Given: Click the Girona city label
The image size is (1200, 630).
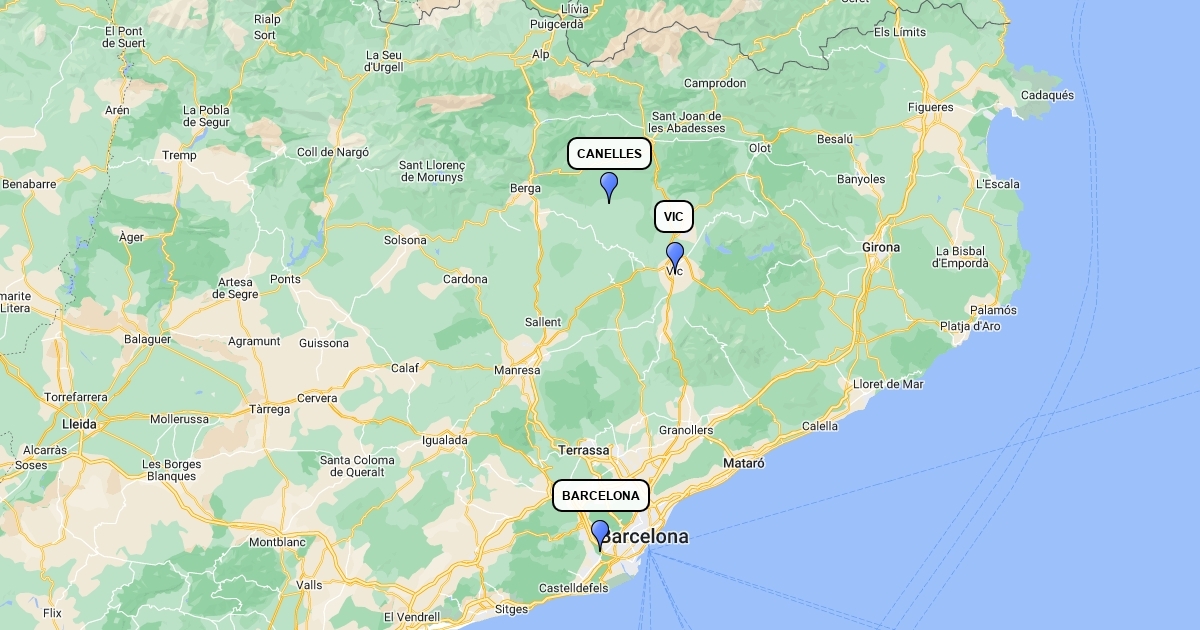Looking at the screenshot, I should click(x=881, y=247).
